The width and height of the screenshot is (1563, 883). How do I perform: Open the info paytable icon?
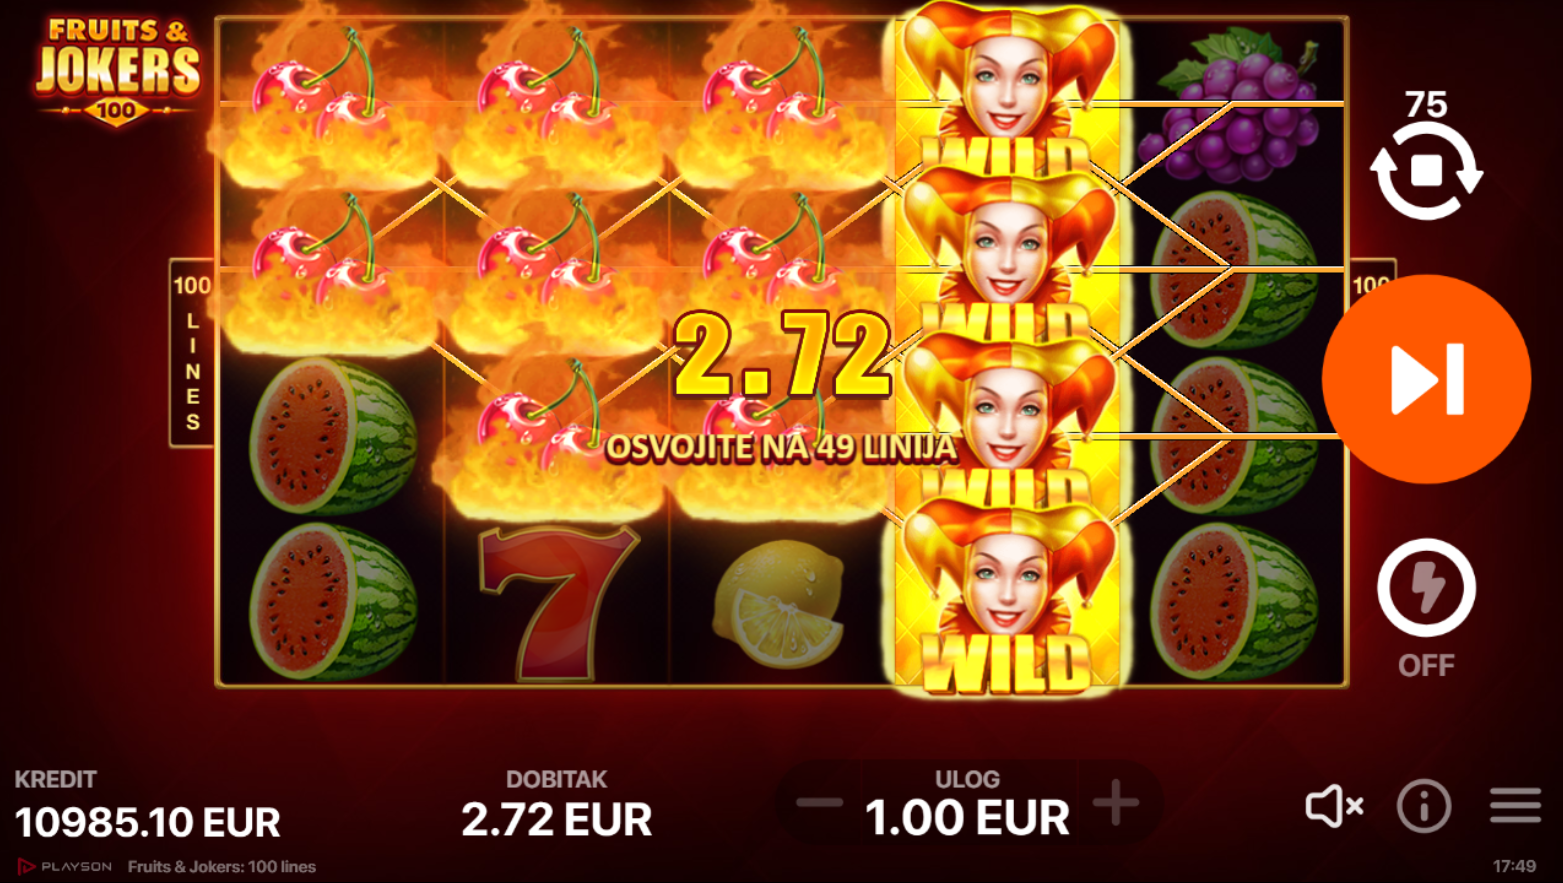point(1424,806)
